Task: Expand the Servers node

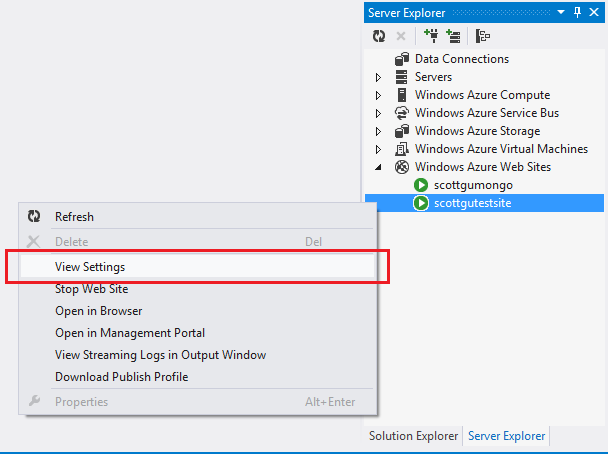Action: 378,77
